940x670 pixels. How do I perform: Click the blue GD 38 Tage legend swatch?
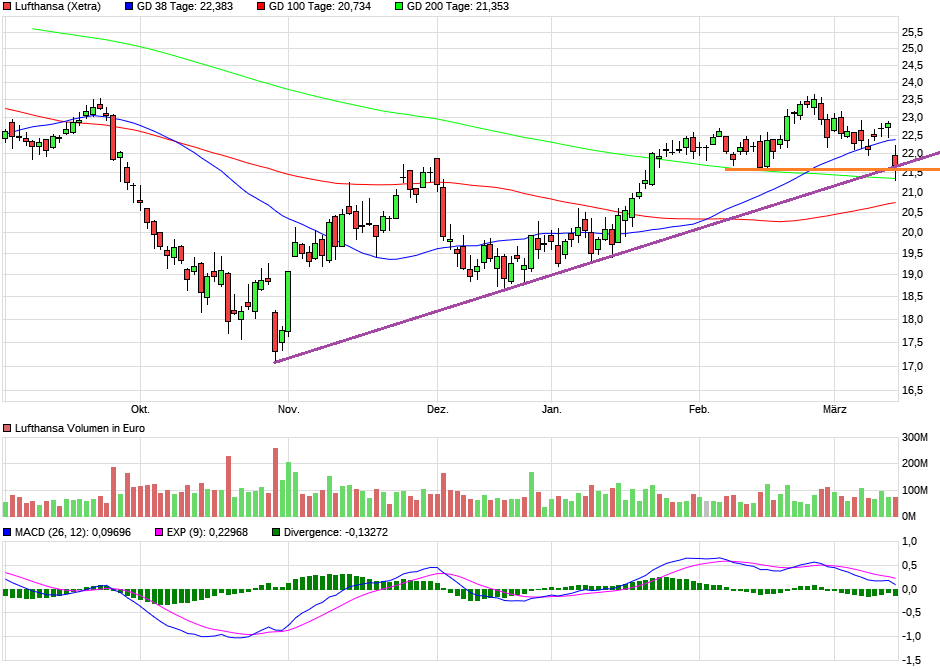point(129,7)
